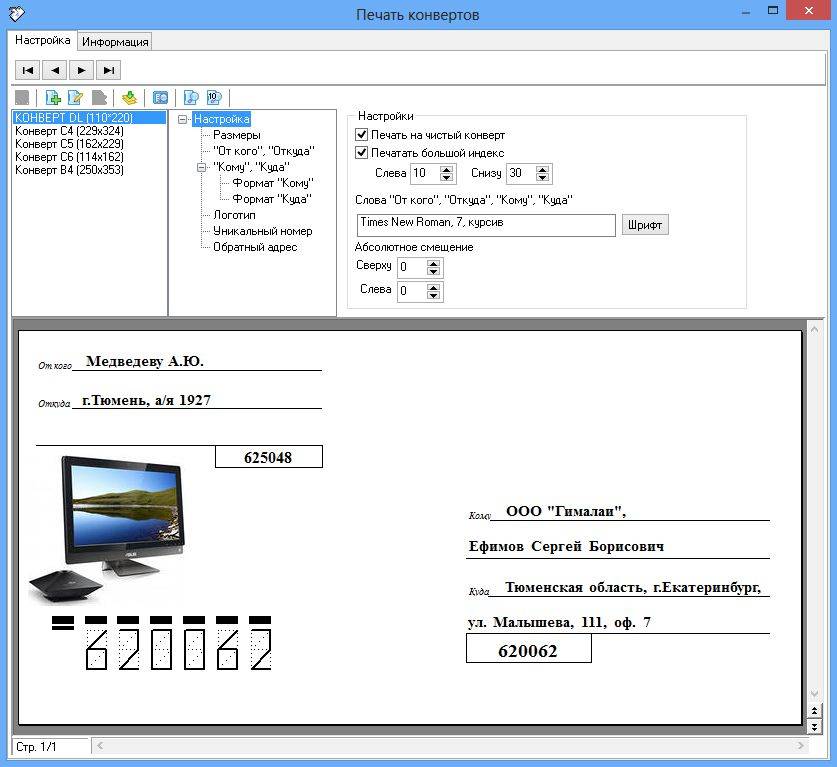The image size is (837, 767).
Task: Collapse the "Кому", "Куда" tree node
Action: pyautogui.click(x=202, y=167)
